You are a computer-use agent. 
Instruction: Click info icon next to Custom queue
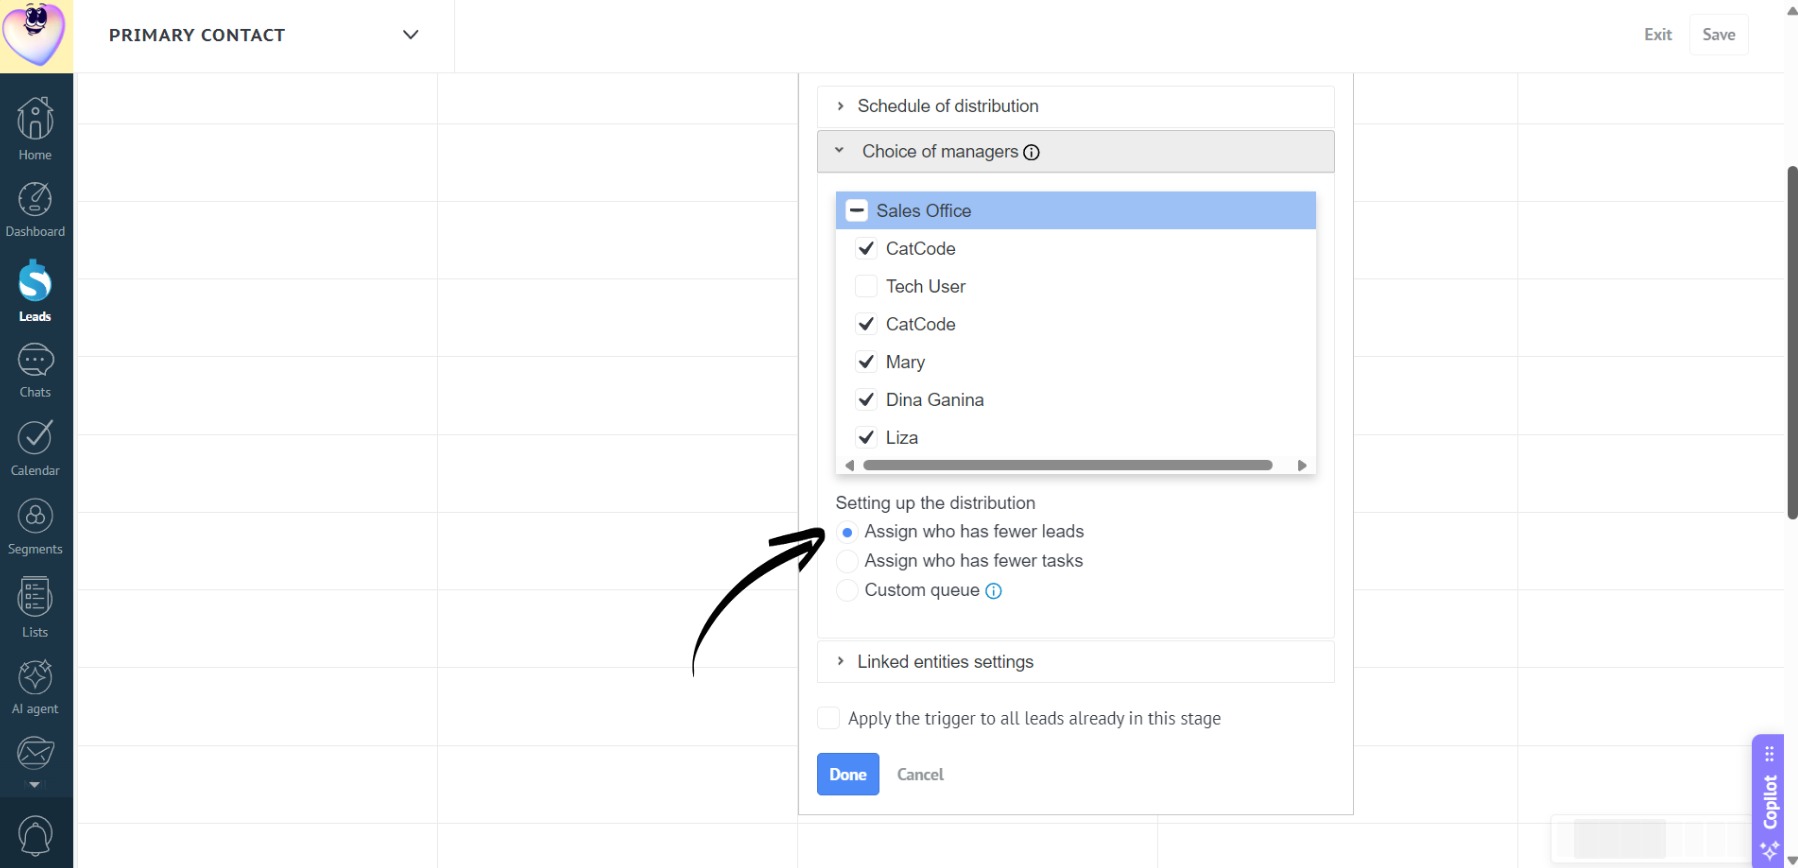(x=993, y=591)
